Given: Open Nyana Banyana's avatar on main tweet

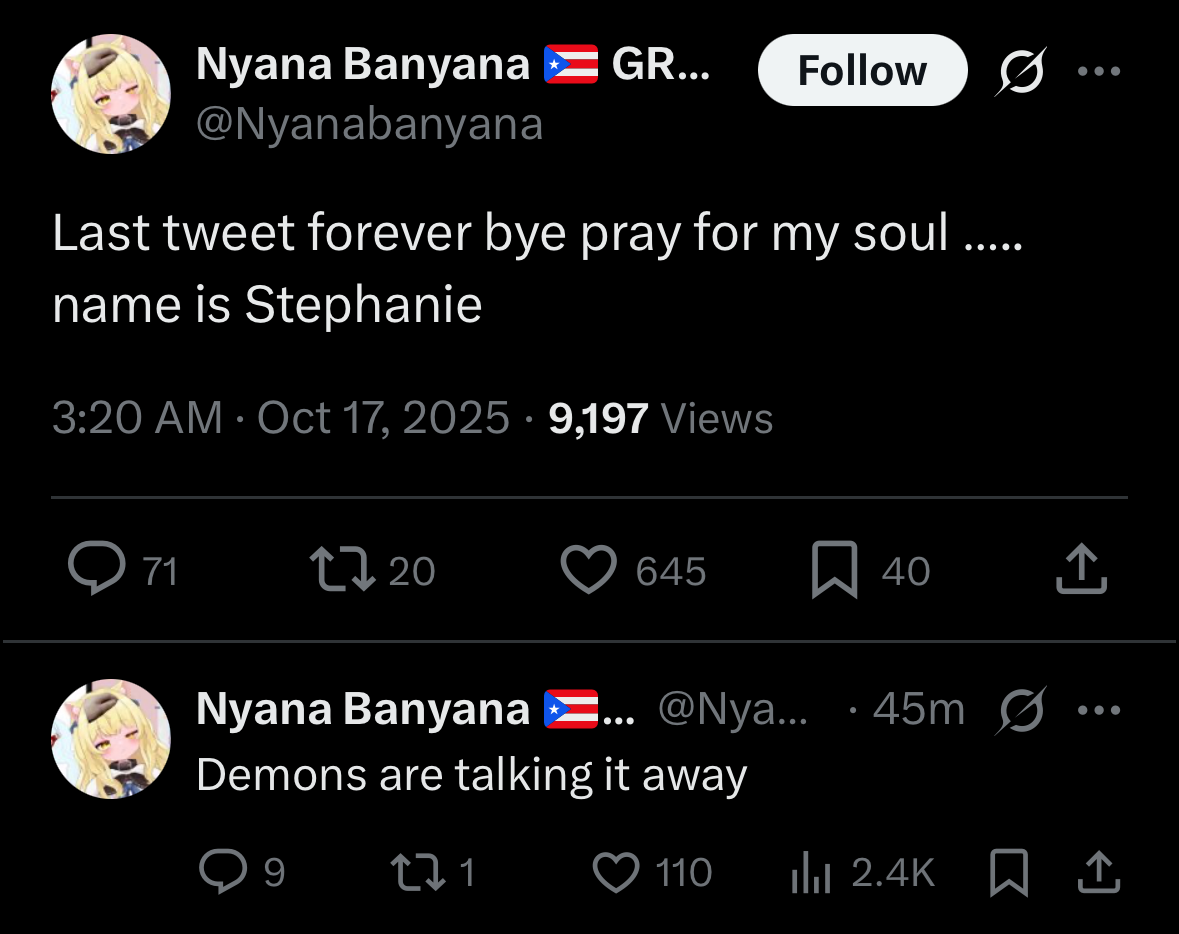Looking at the screenshot, I should click(111, 94).
